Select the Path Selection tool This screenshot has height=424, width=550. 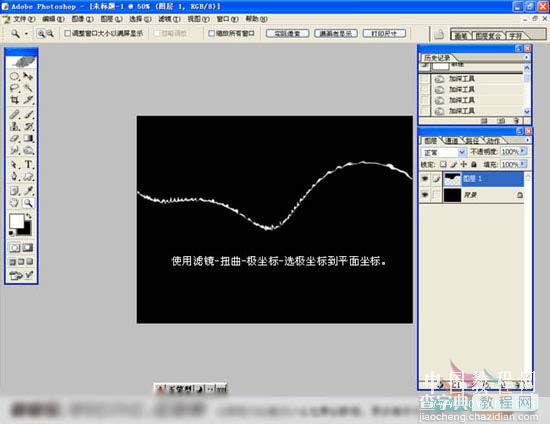click(14, 164)
